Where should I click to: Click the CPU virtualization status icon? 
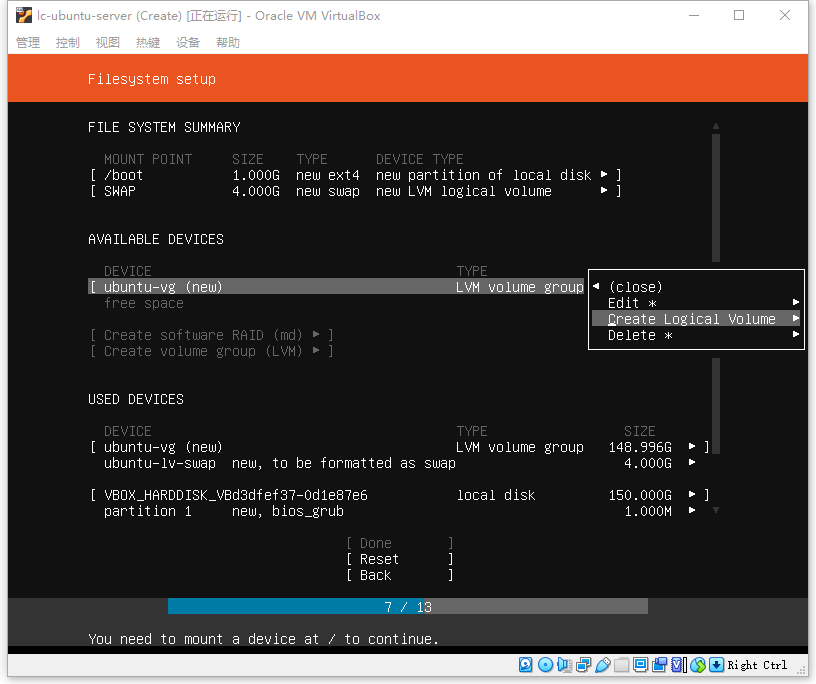pos(678,665)
